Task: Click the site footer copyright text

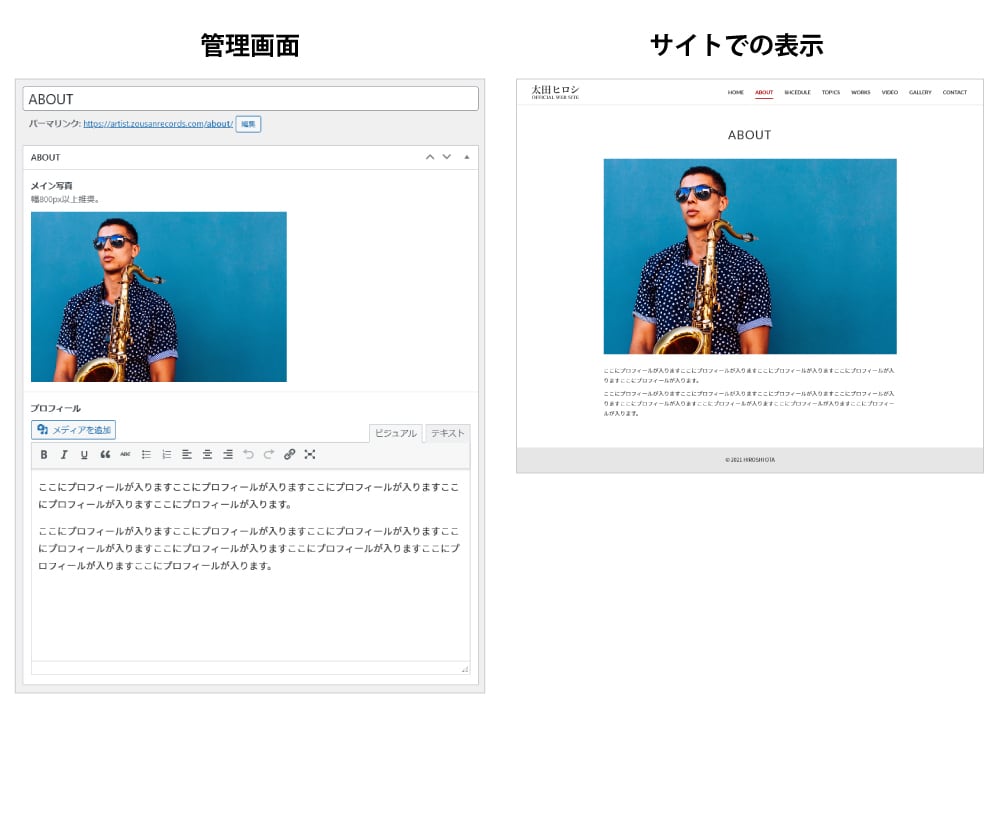Action: [x=750, y=460]
